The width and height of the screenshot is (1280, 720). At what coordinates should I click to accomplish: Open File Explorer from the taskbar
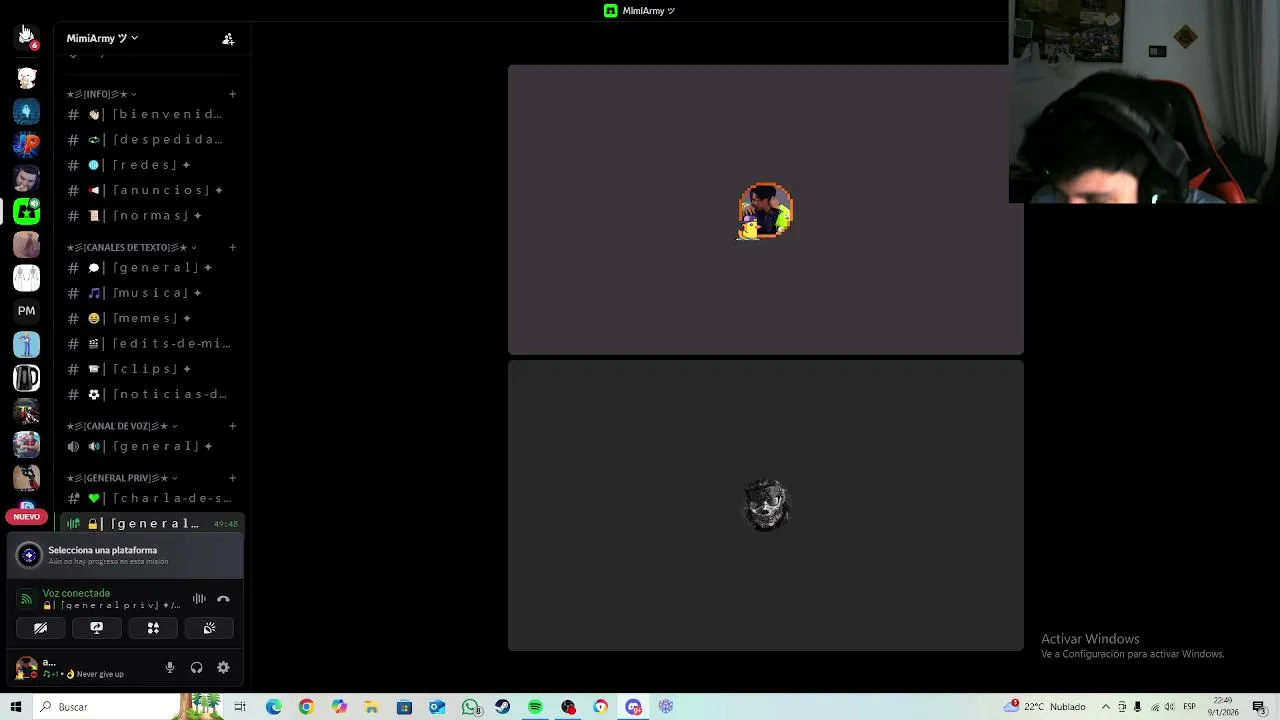(371, 707)
